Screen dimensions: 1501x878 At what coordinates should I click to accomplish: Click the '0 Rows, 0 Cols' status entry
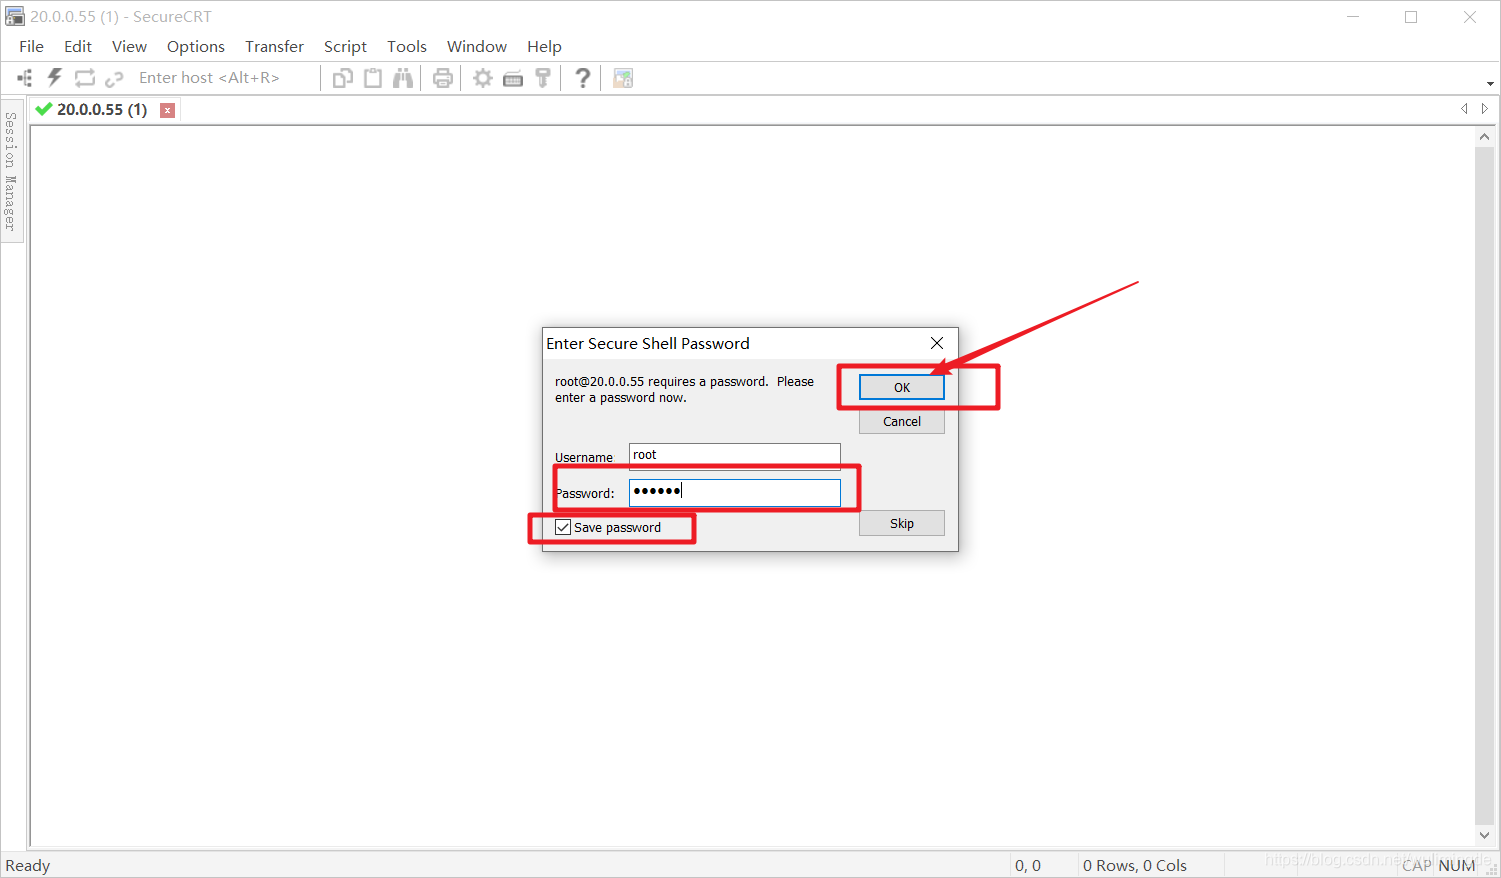1135,865
